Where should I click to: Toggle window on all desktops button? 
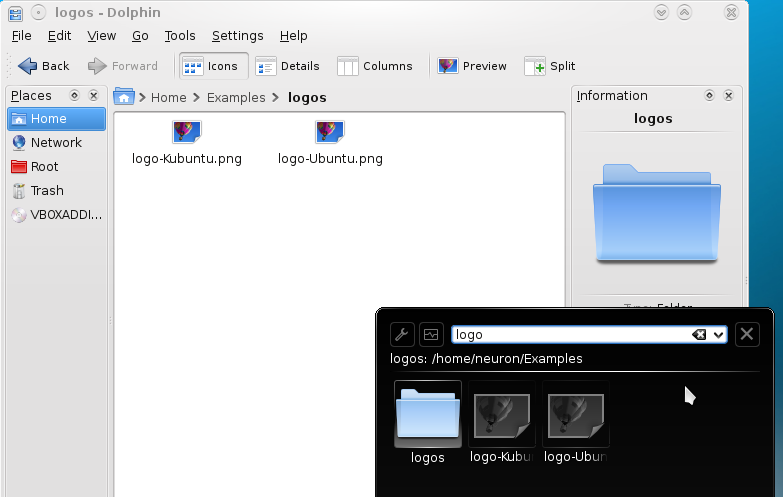pos(38,12)
